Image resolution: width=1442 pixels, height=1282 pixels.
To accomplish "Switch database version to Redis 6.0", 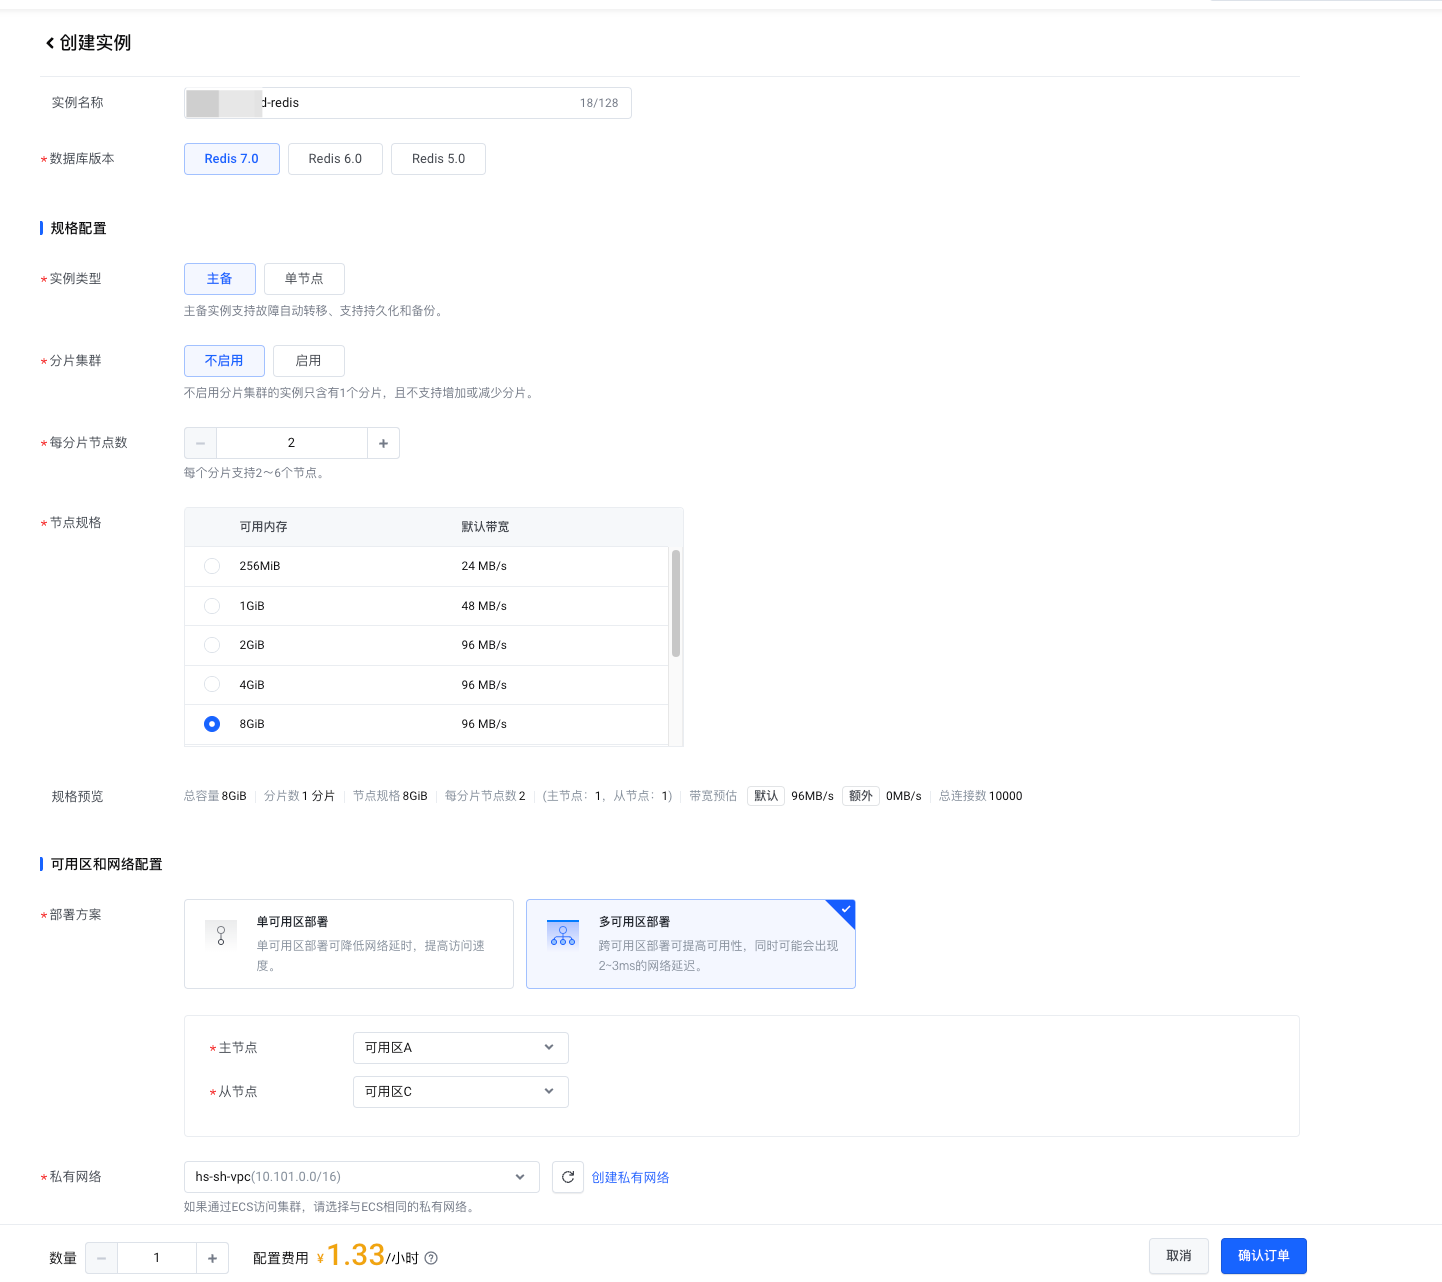I will click(335, 159).
